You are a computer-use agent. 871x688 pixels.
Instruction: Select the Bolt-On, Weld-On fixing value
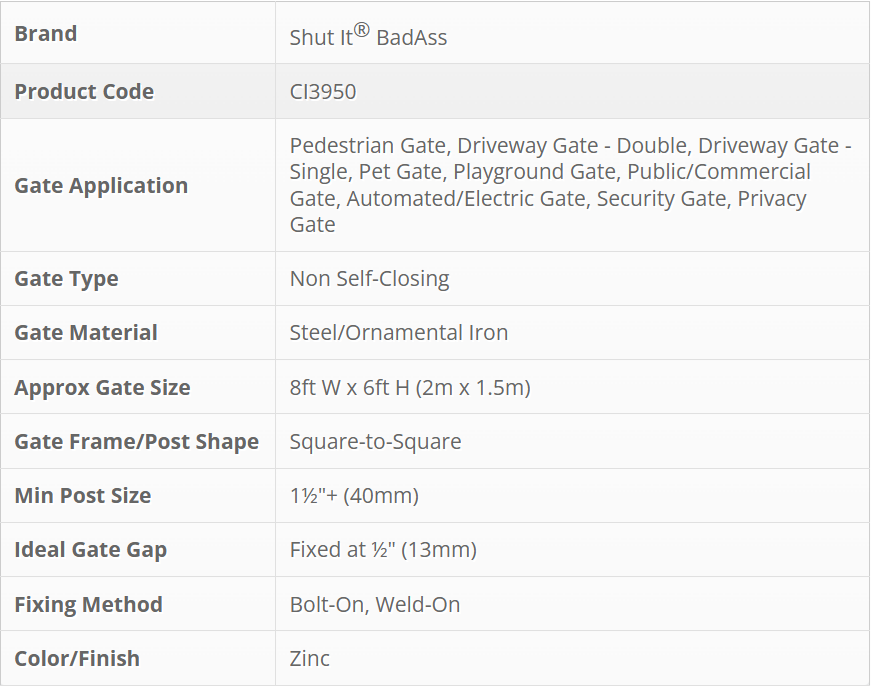[x=375, y=605]
